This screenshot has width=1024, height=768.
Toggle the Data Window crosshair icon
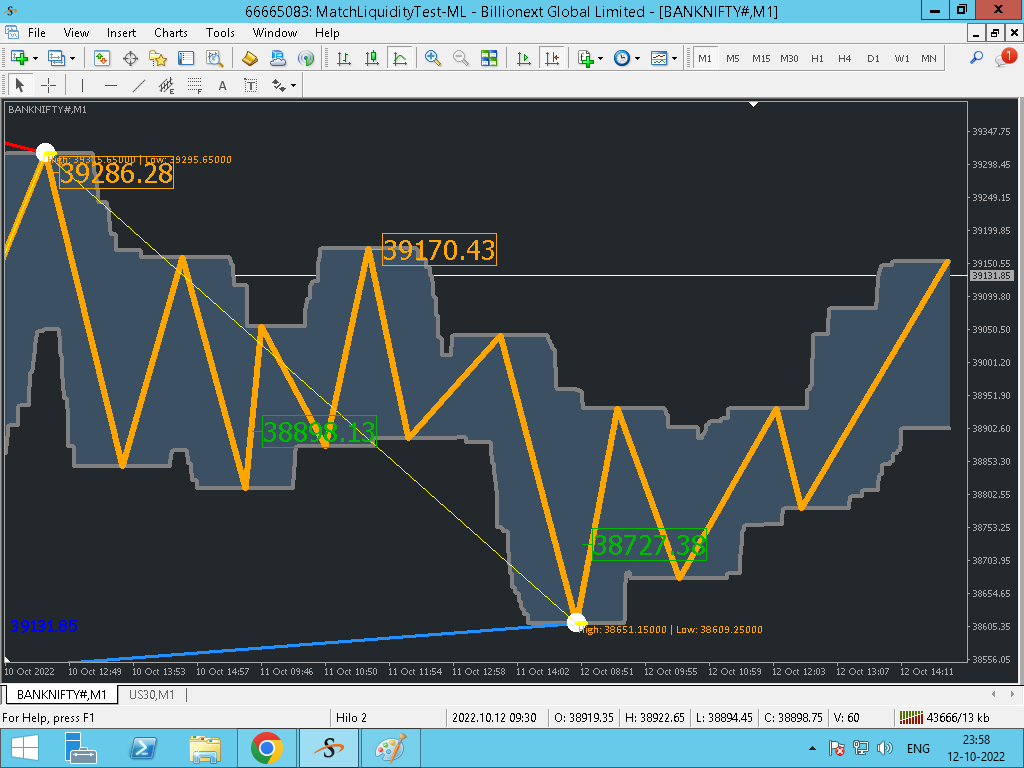[130, 58]
